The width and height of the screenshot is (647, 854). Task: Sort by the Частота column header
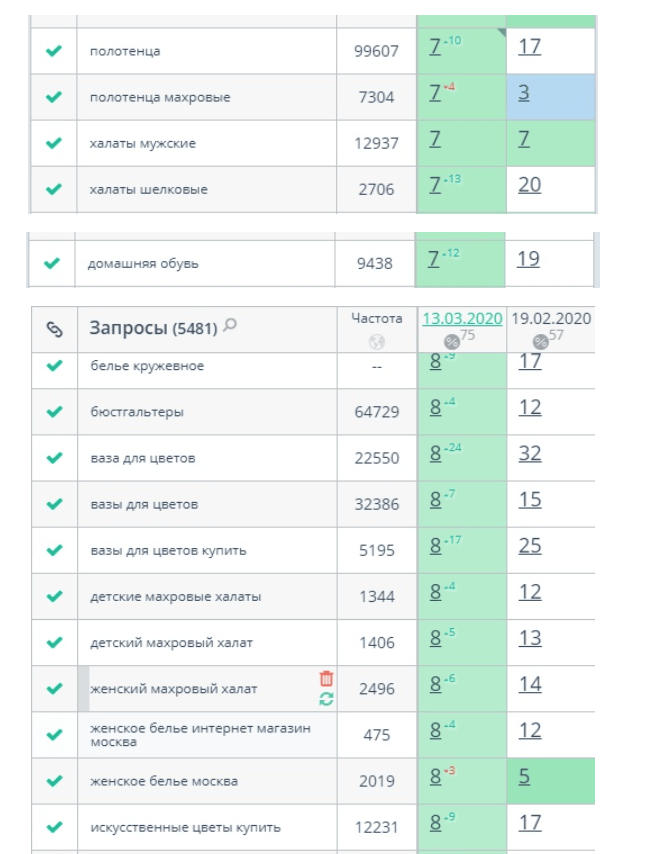click(376, 318)
